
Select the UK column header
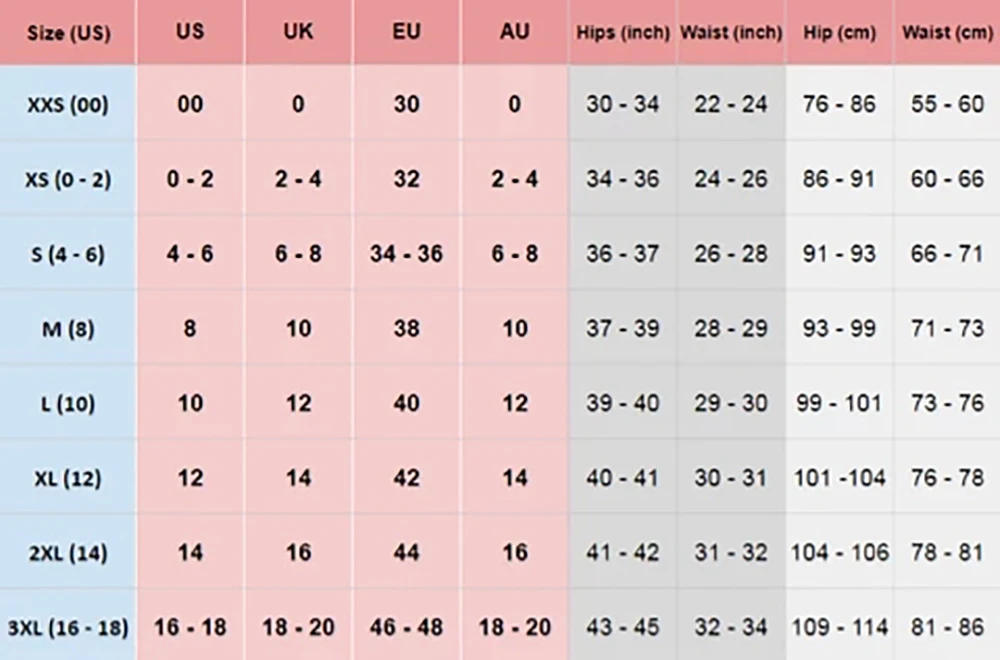[x=298, y=31]
